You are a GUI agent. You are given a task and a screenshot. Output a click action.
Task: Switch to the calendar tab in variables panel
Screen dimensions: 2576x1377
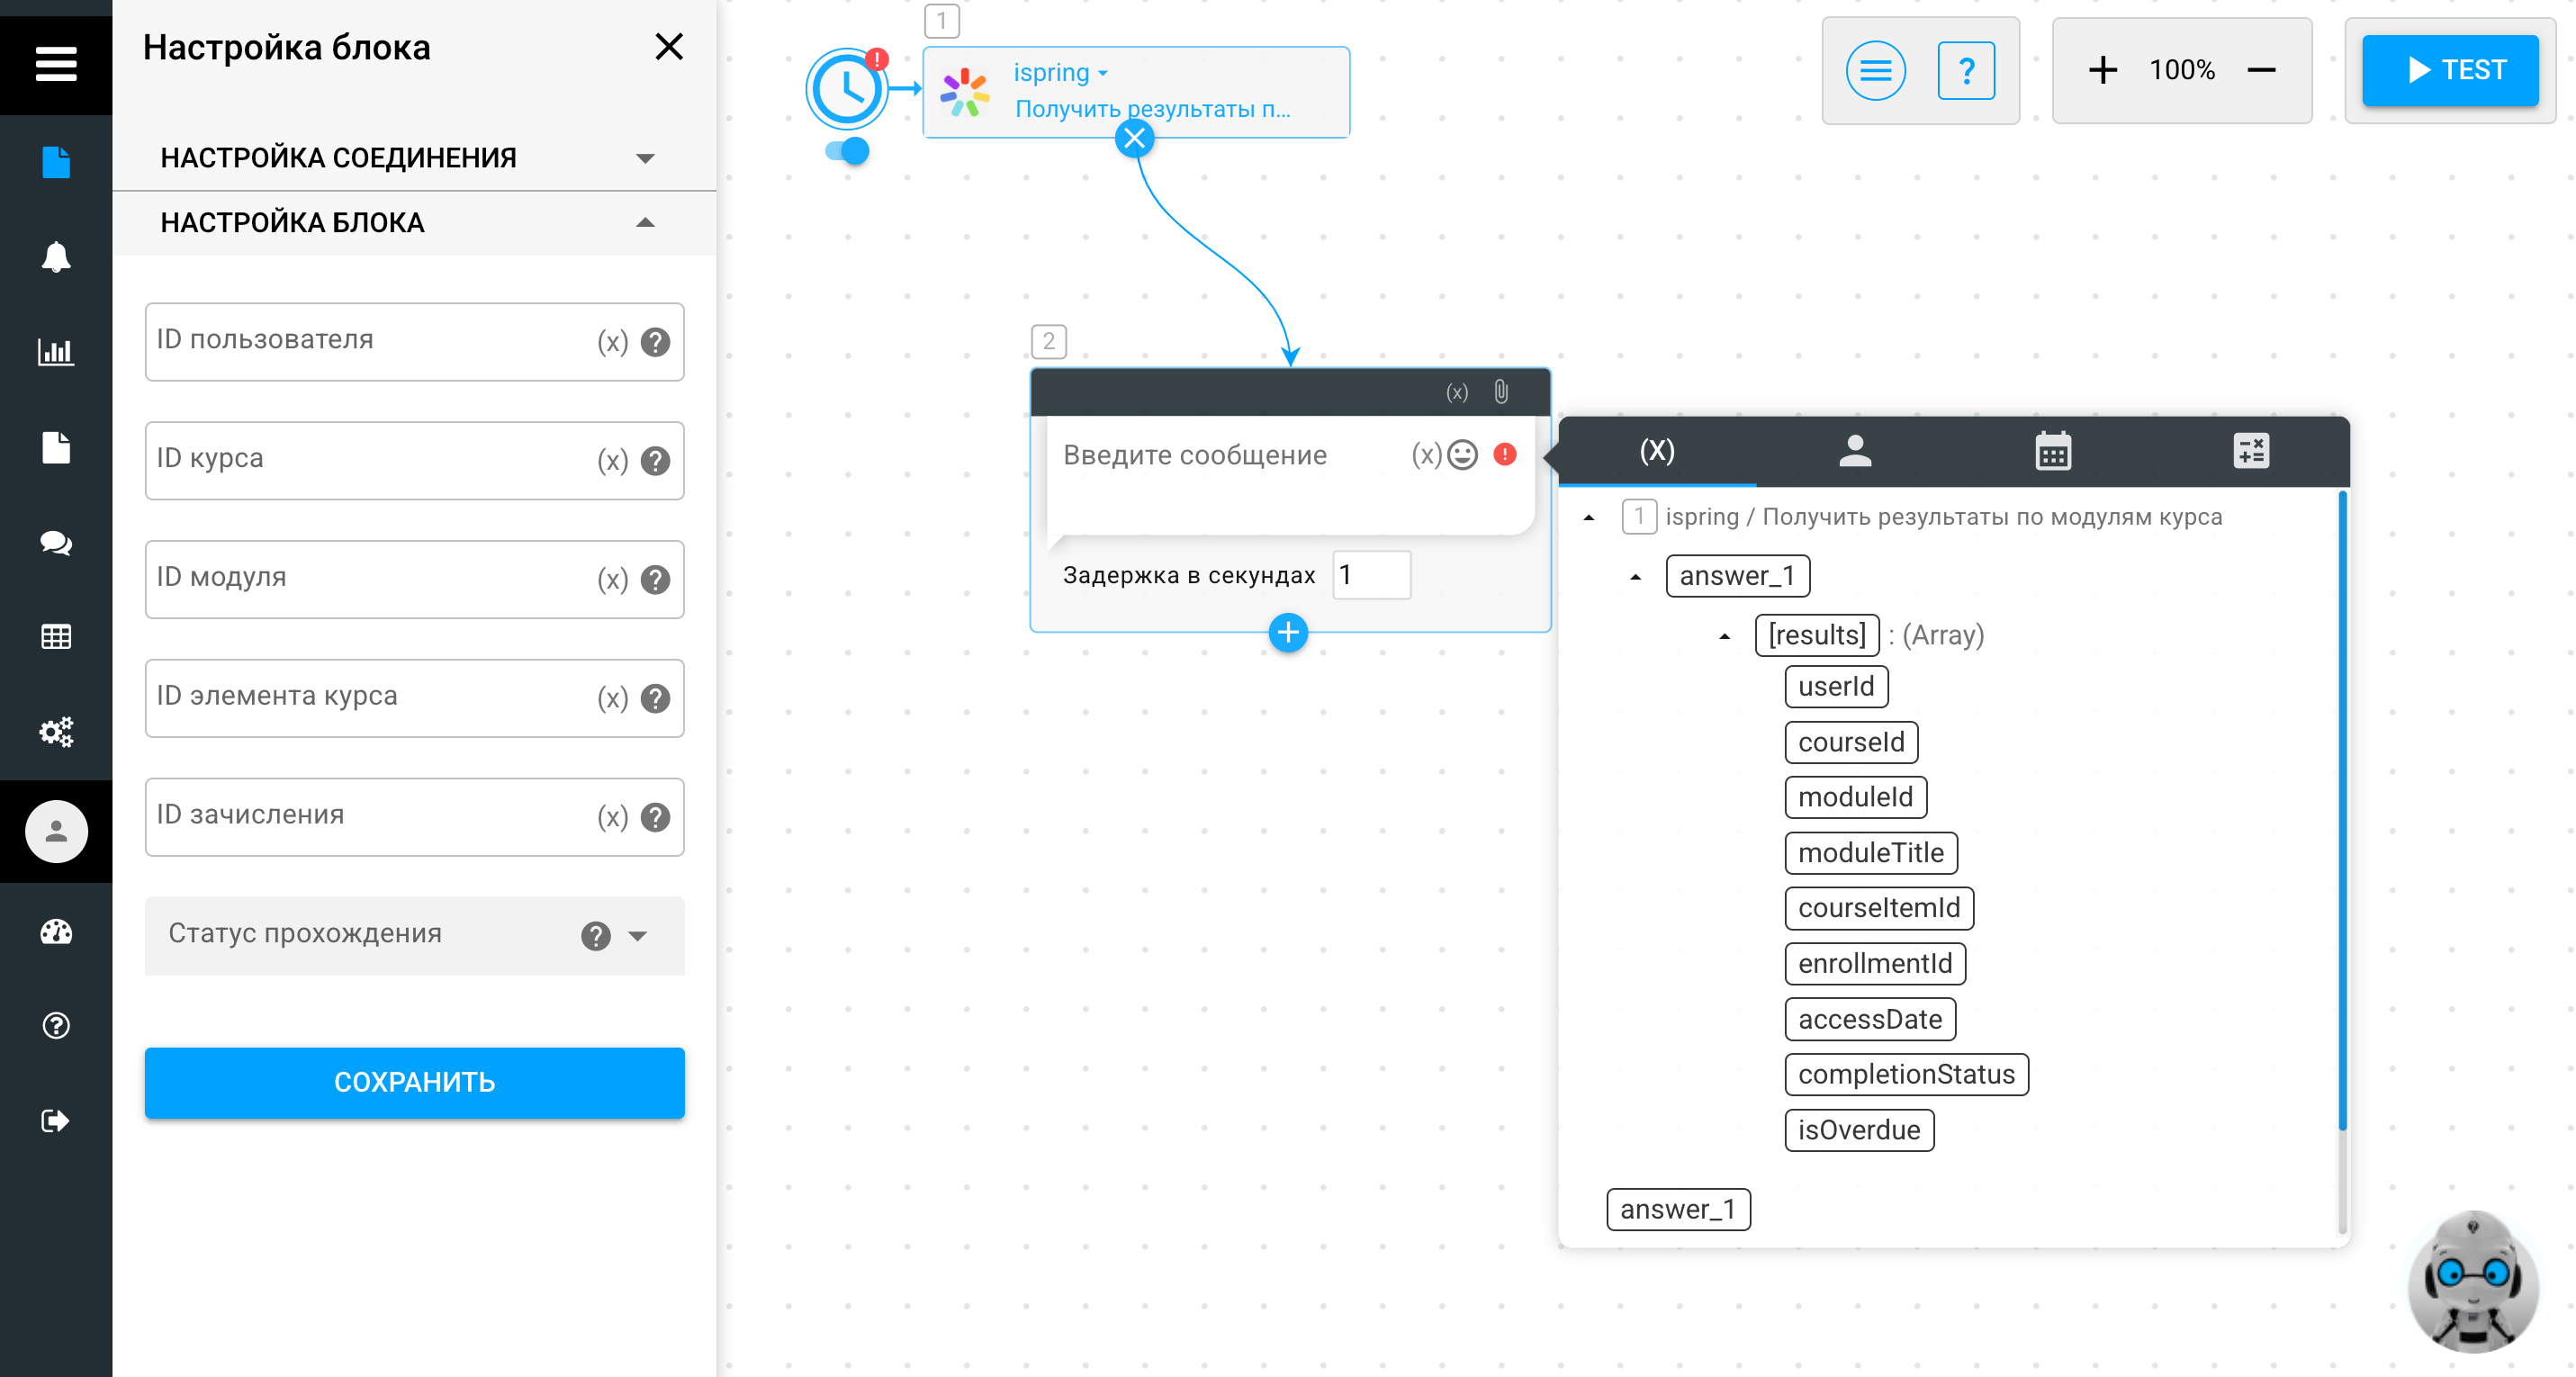coord(2053,451)
